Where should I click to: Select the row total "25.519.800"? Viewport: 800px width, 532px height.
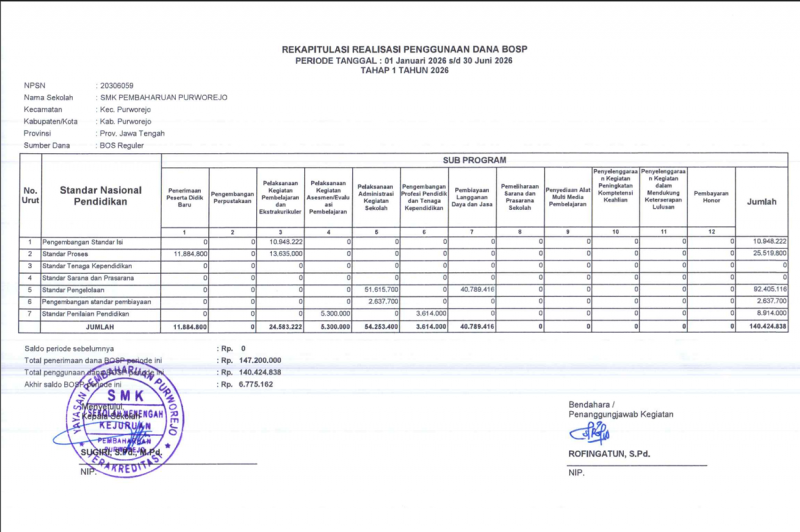769,254
